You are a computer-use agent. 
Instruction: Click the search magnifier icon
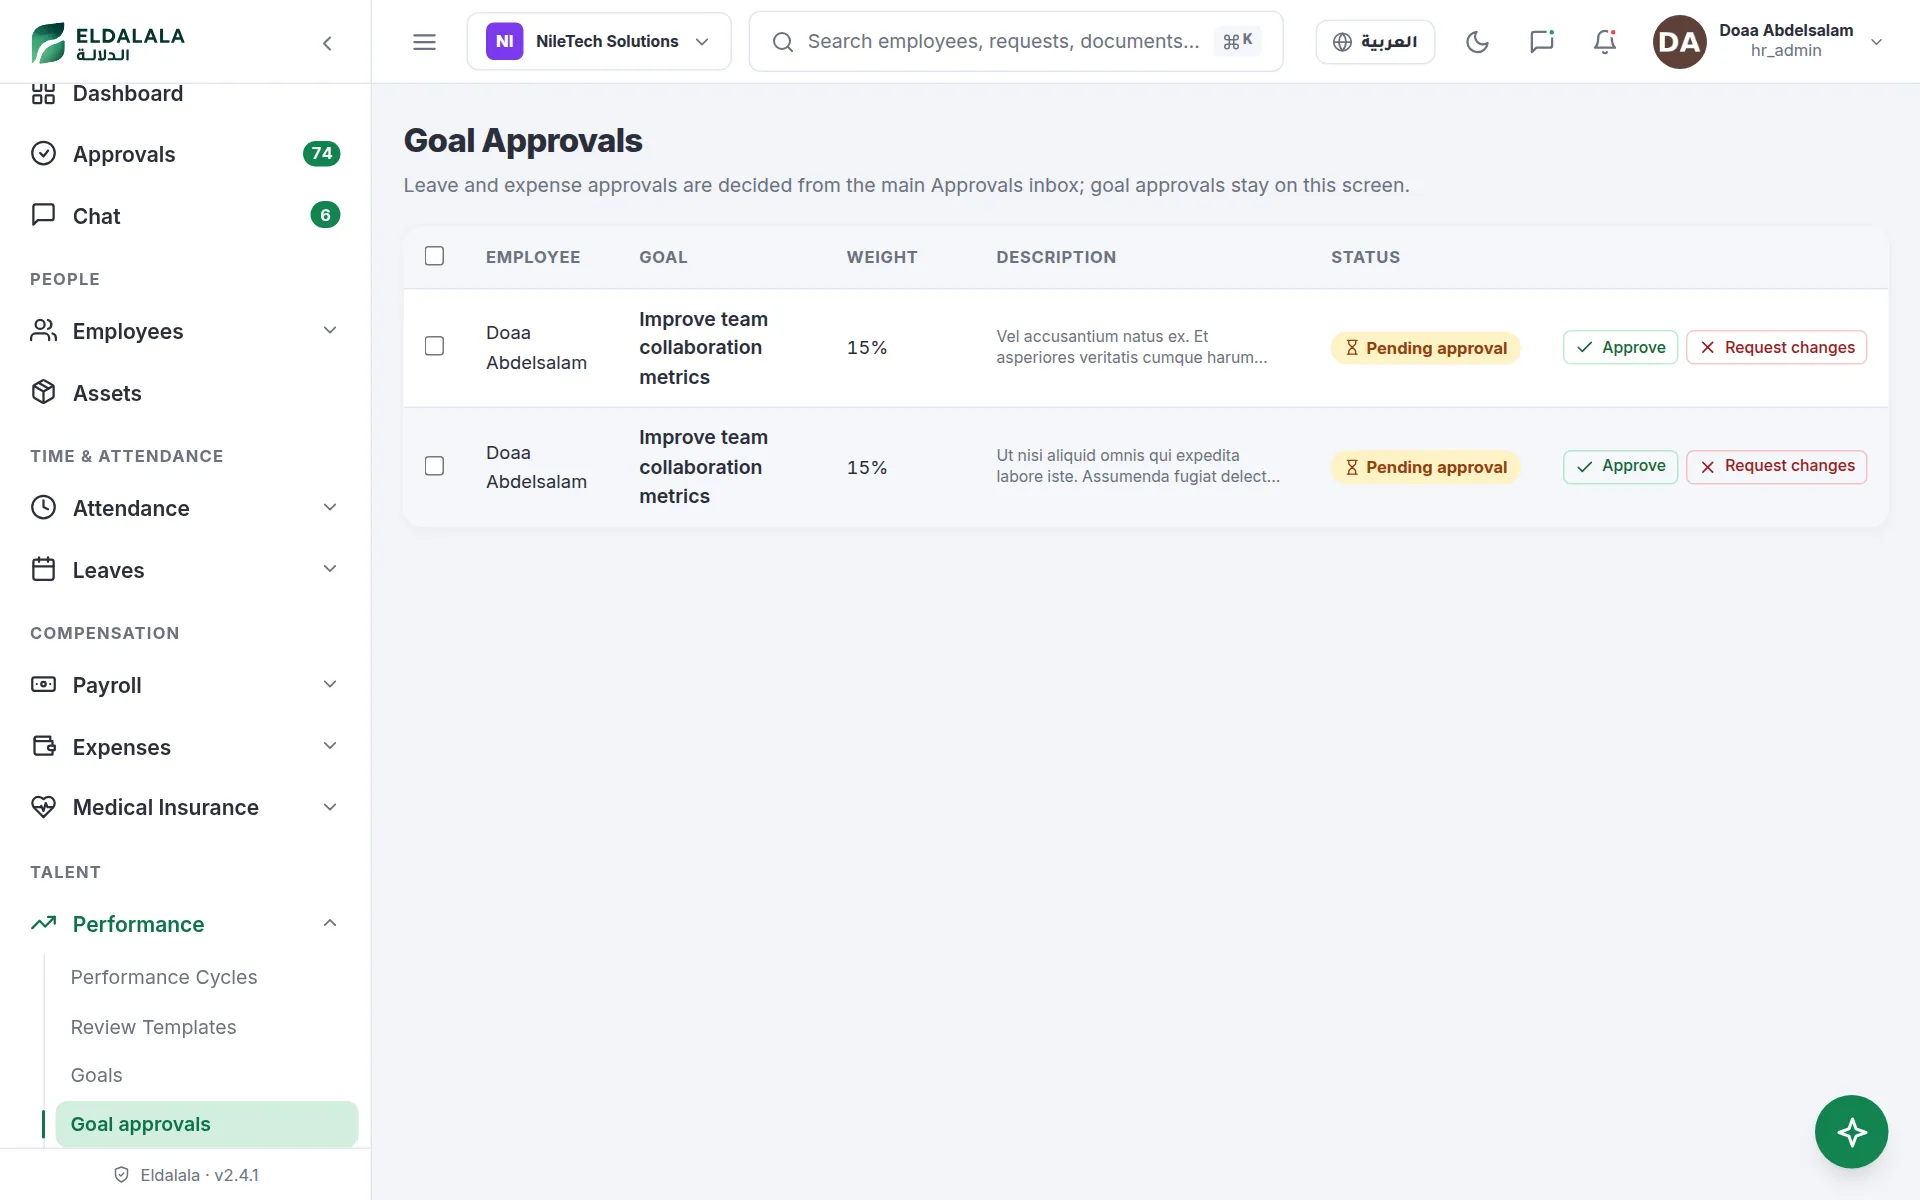(783, 42)
